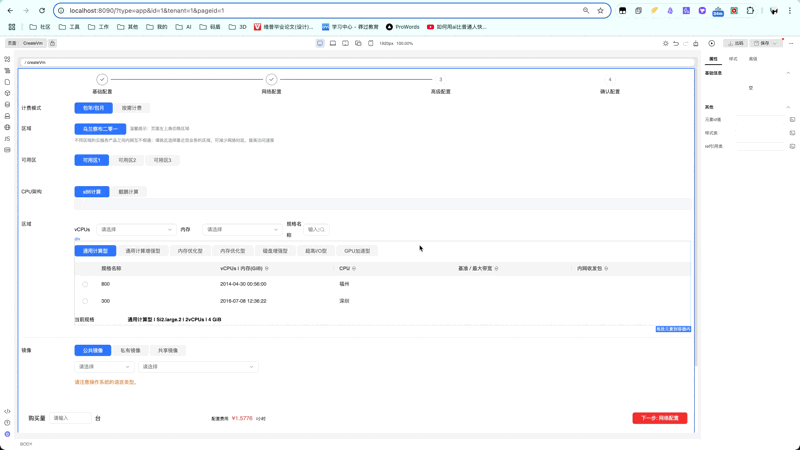Switch to the 高级 advanced tab
The width and height of the screenshot is (800, 450).
(753, 59)
